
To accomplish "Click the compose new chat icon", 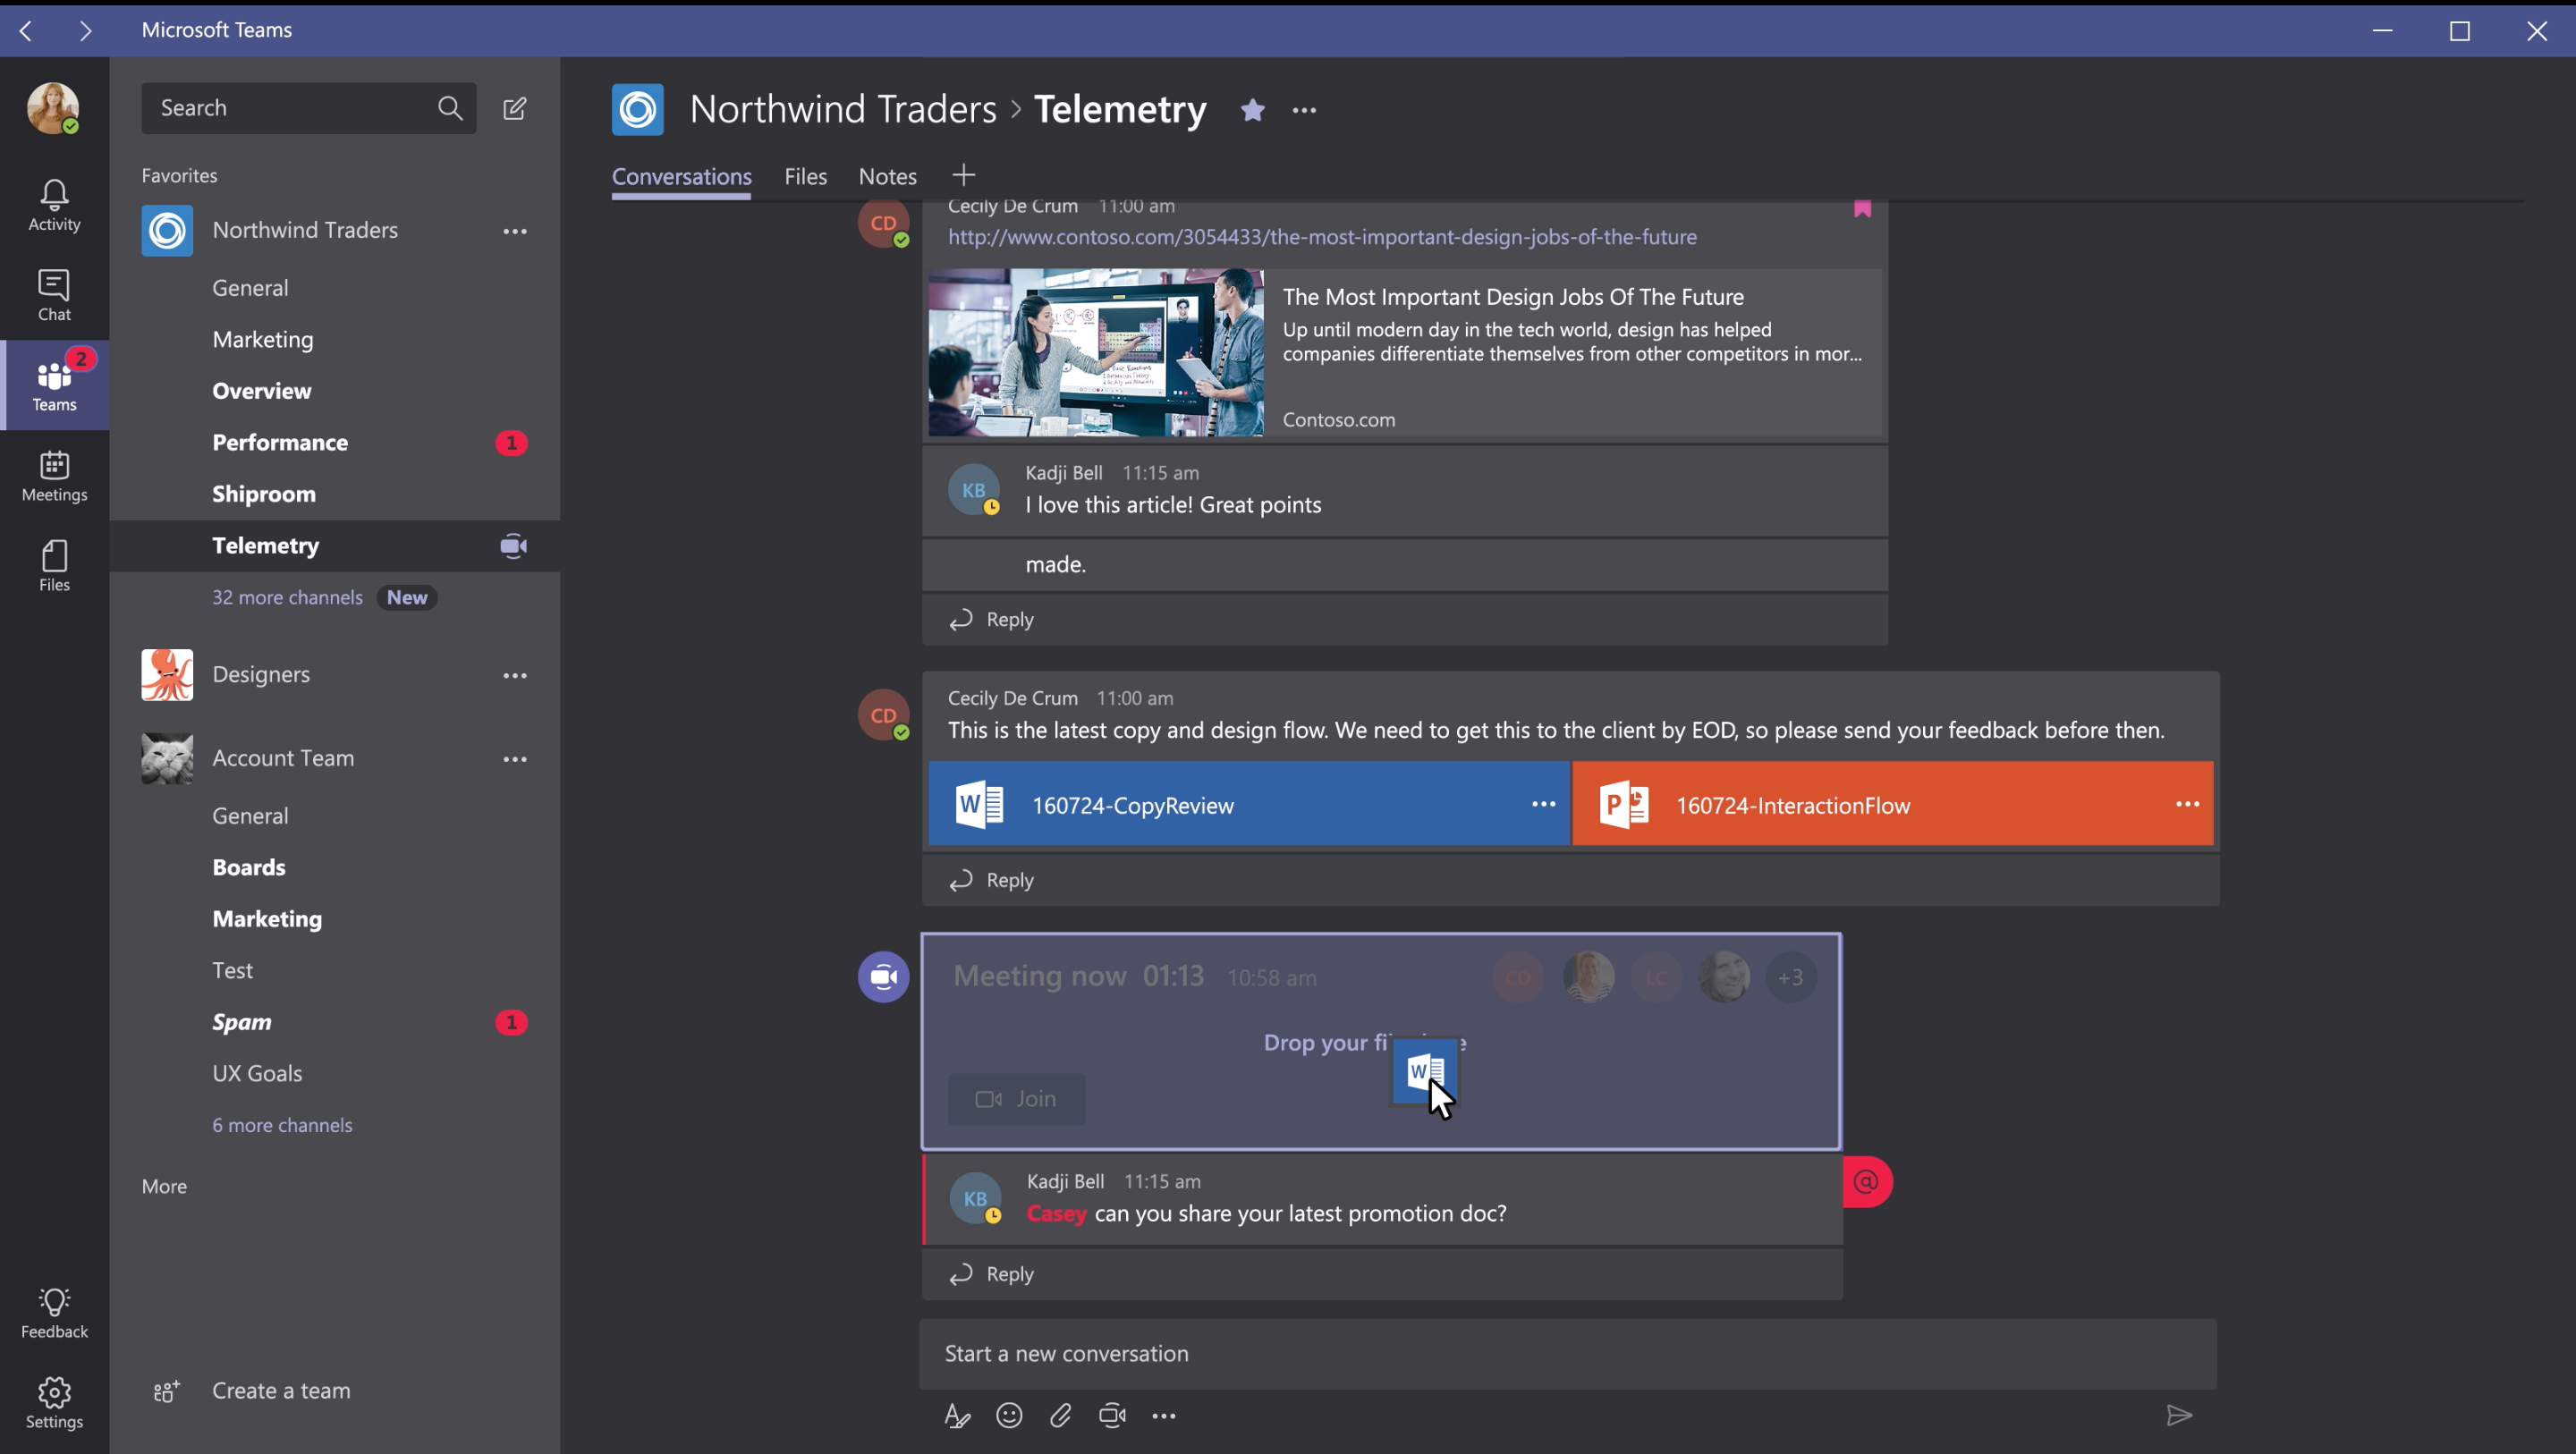I will pos(515,108).
